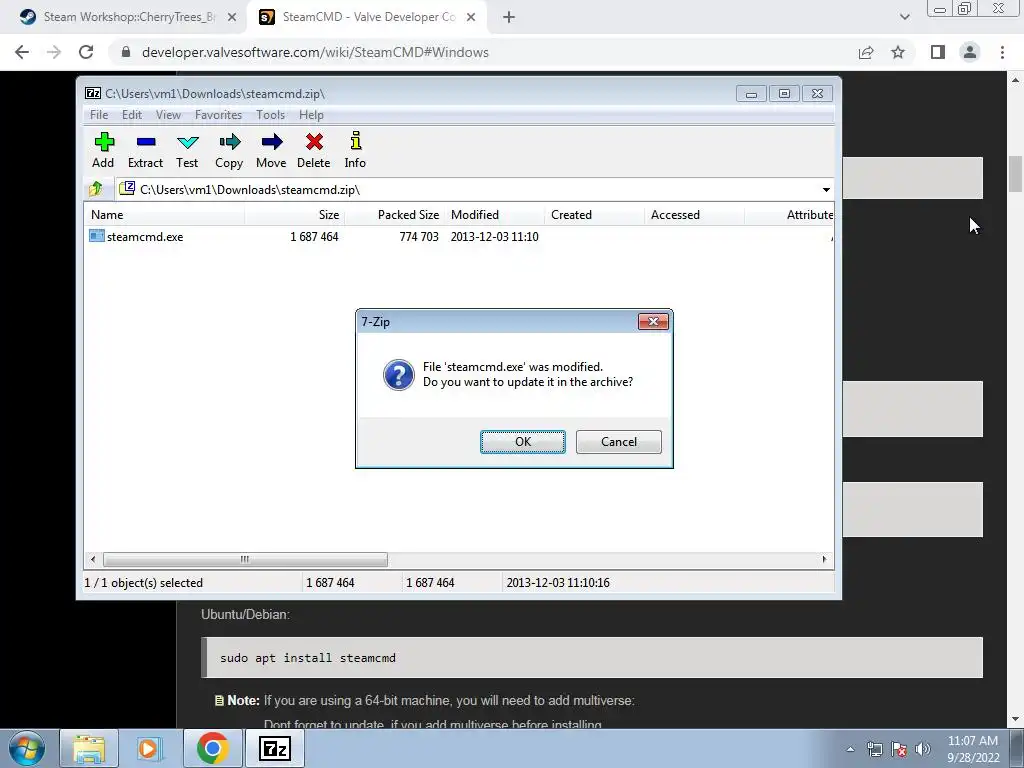Viewport: 1024px width, 768px height.
Task: Click the right scroll arrow in the file list
Action: point(824,560)
